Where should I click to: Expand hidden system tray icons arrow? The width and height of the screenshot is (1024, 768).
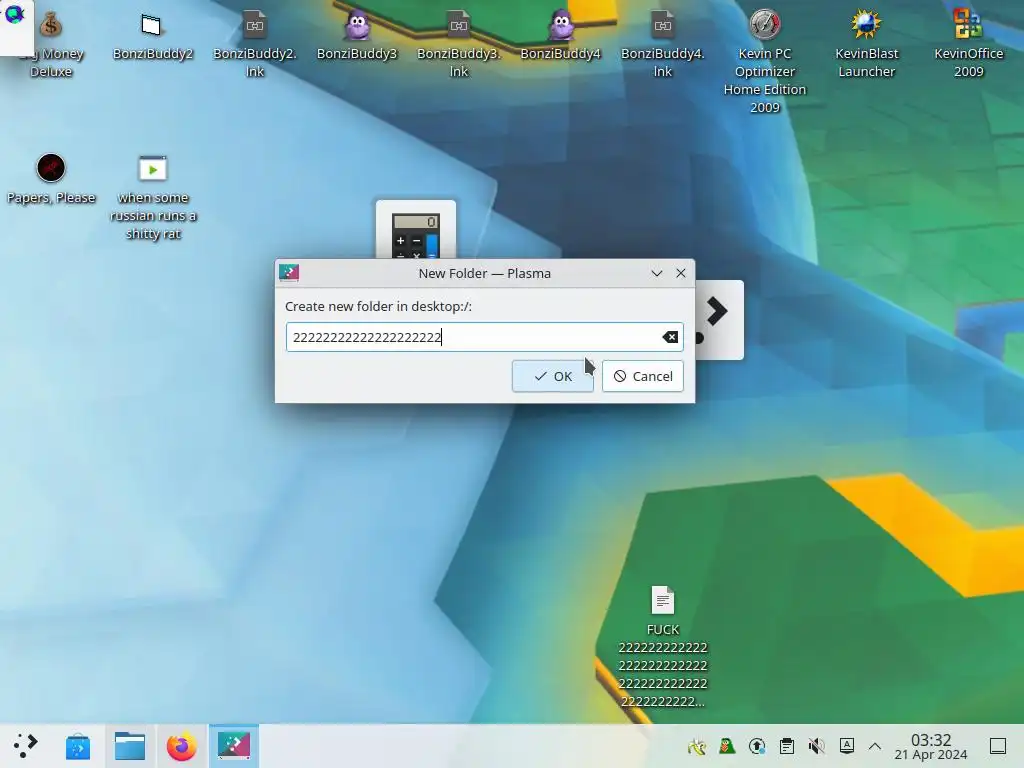(x=875, y=746)
